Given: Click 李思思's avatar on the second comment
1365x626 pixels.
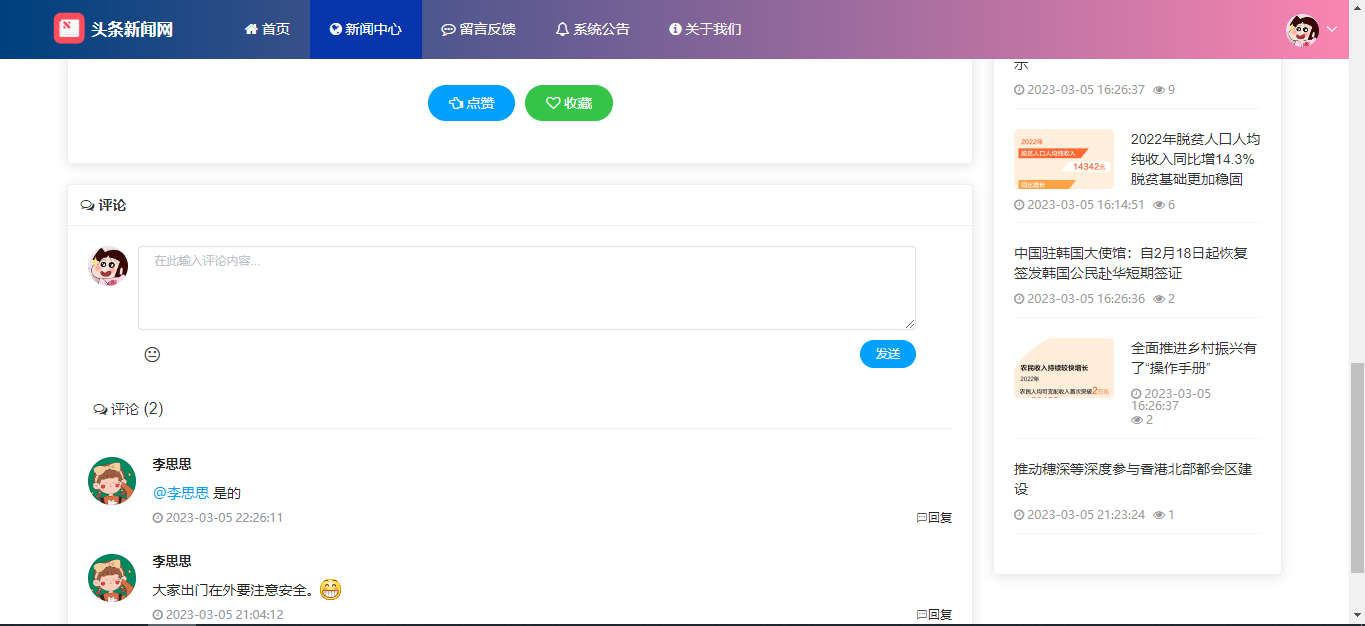Looking at the screenshot, I should (x=112, y=578).
